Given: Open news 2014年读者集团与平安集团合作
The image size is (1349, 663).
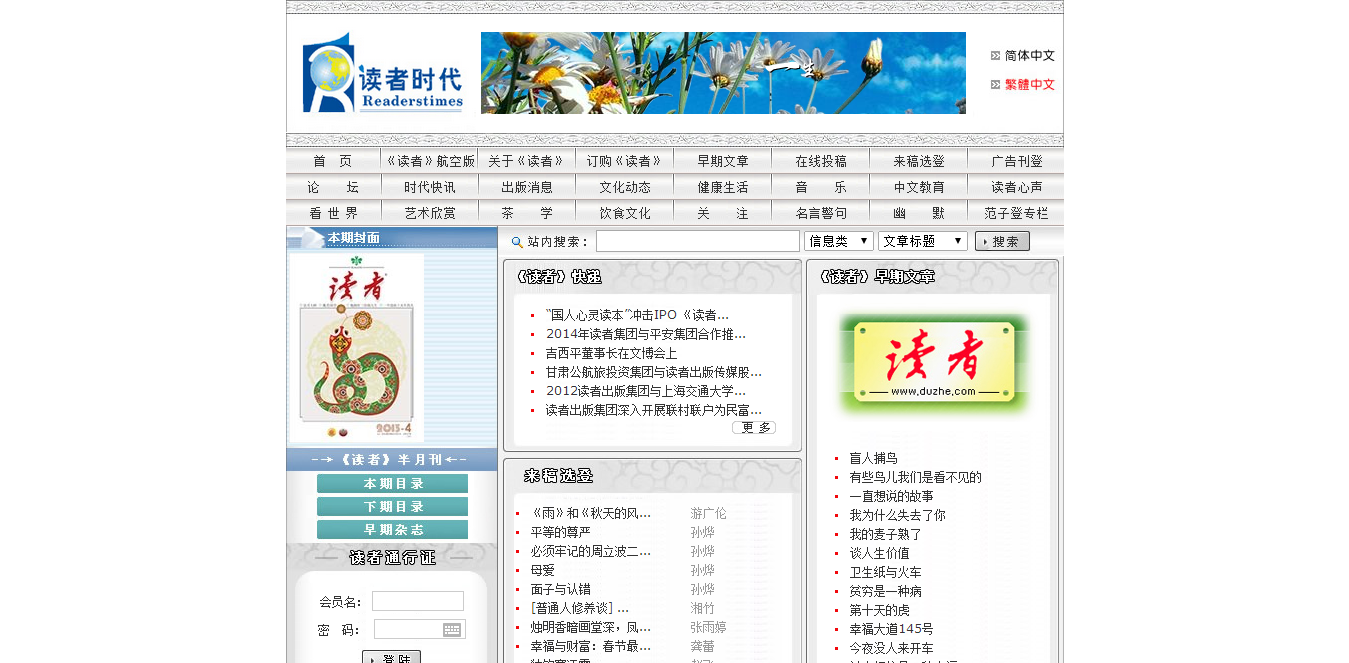Looking at the screenshot, I should [x=646, y=334].
